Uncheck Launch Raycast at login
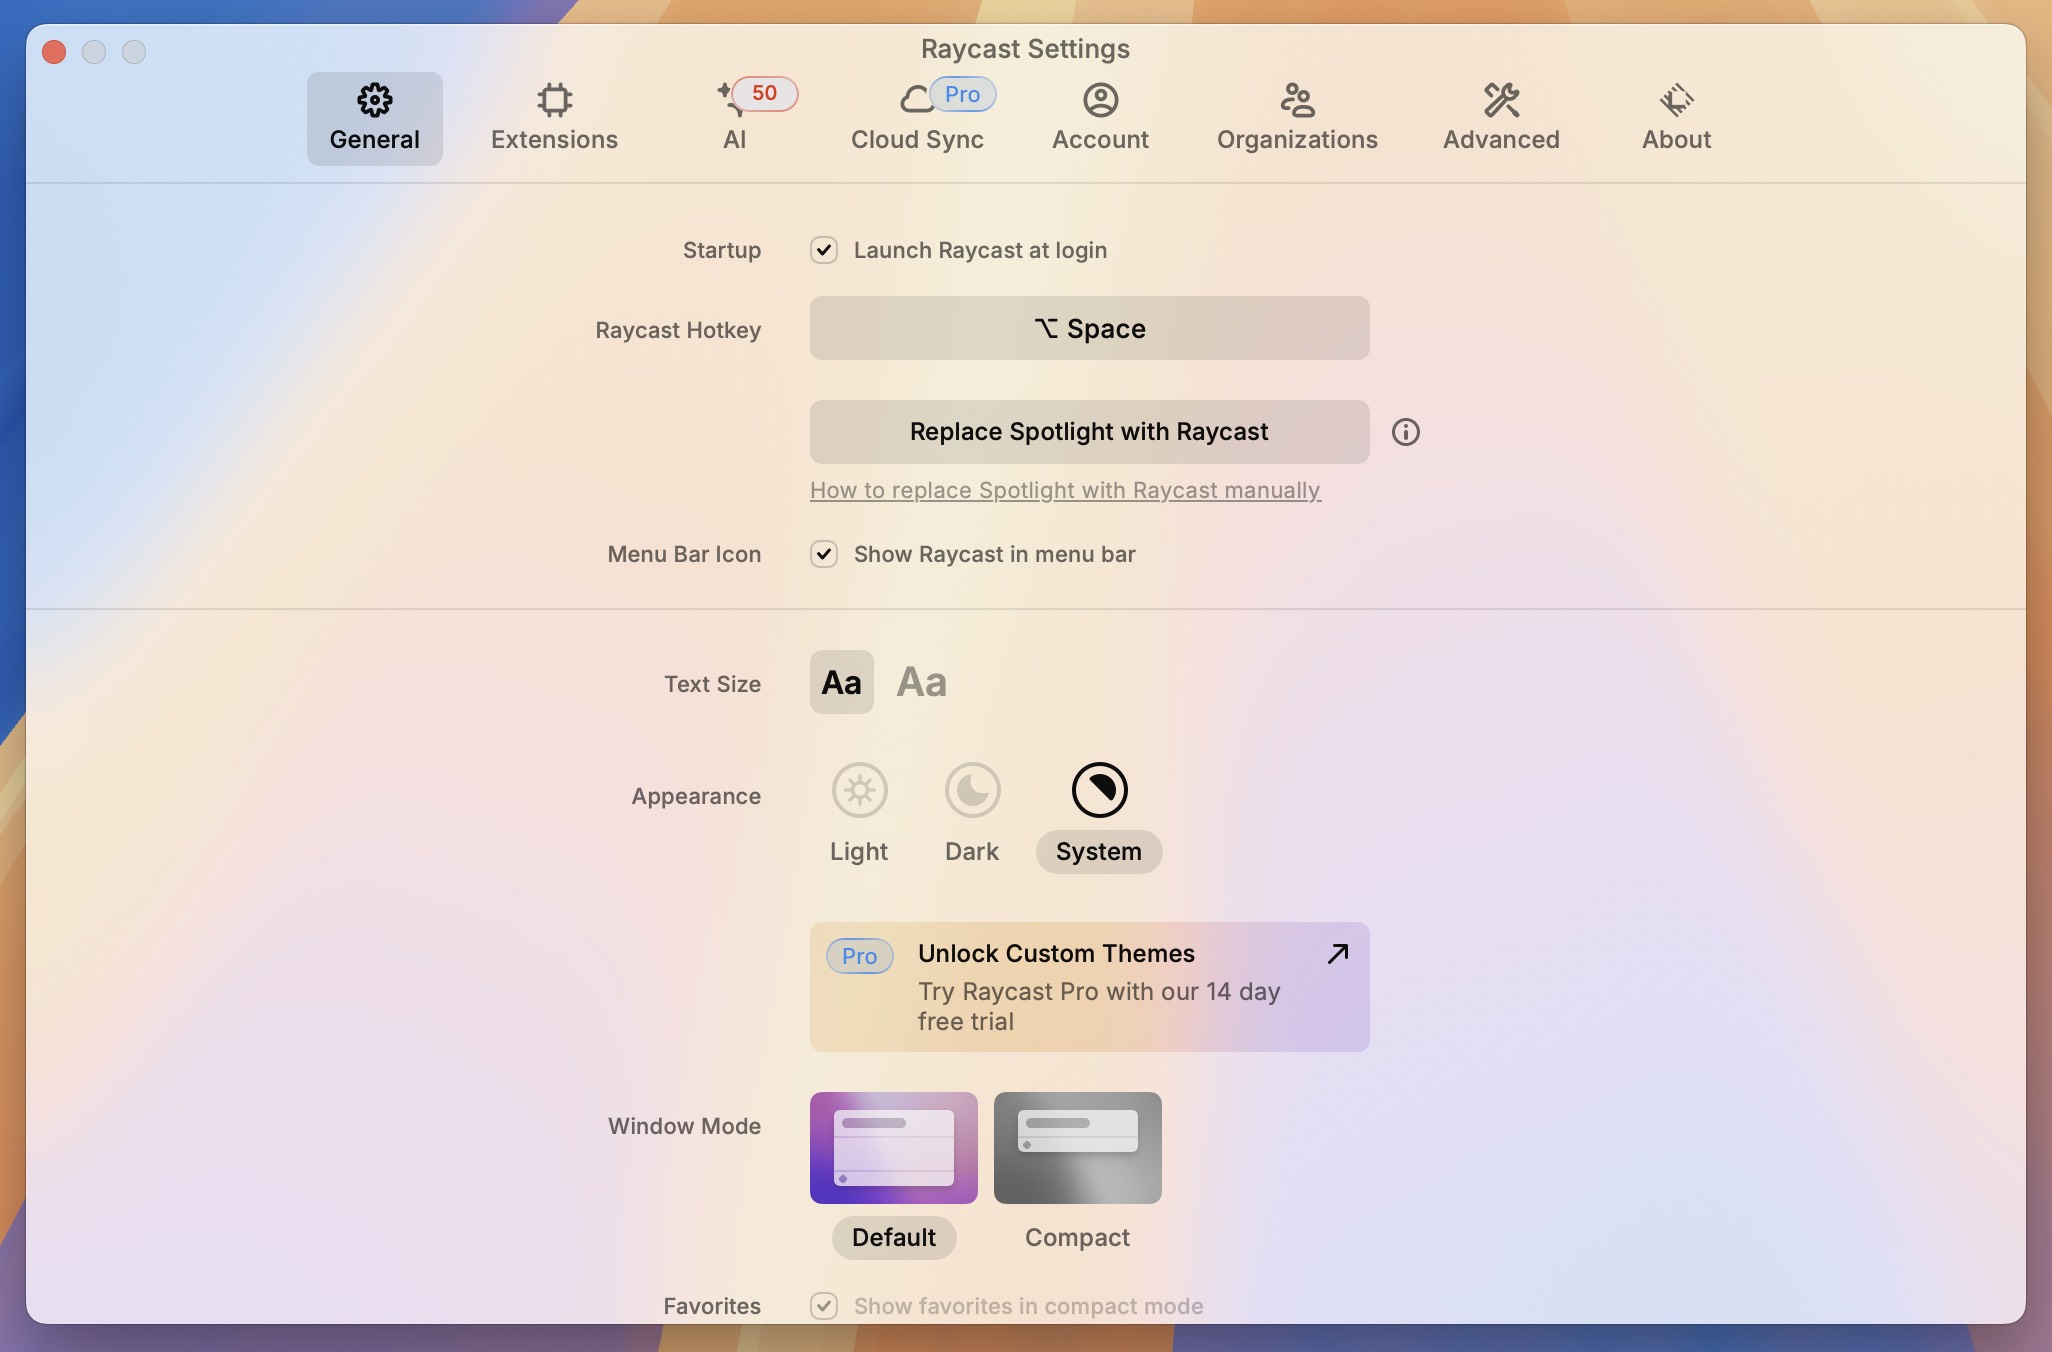The width and height of the screenshot is (2052, 1352). [x=823, y=250]
